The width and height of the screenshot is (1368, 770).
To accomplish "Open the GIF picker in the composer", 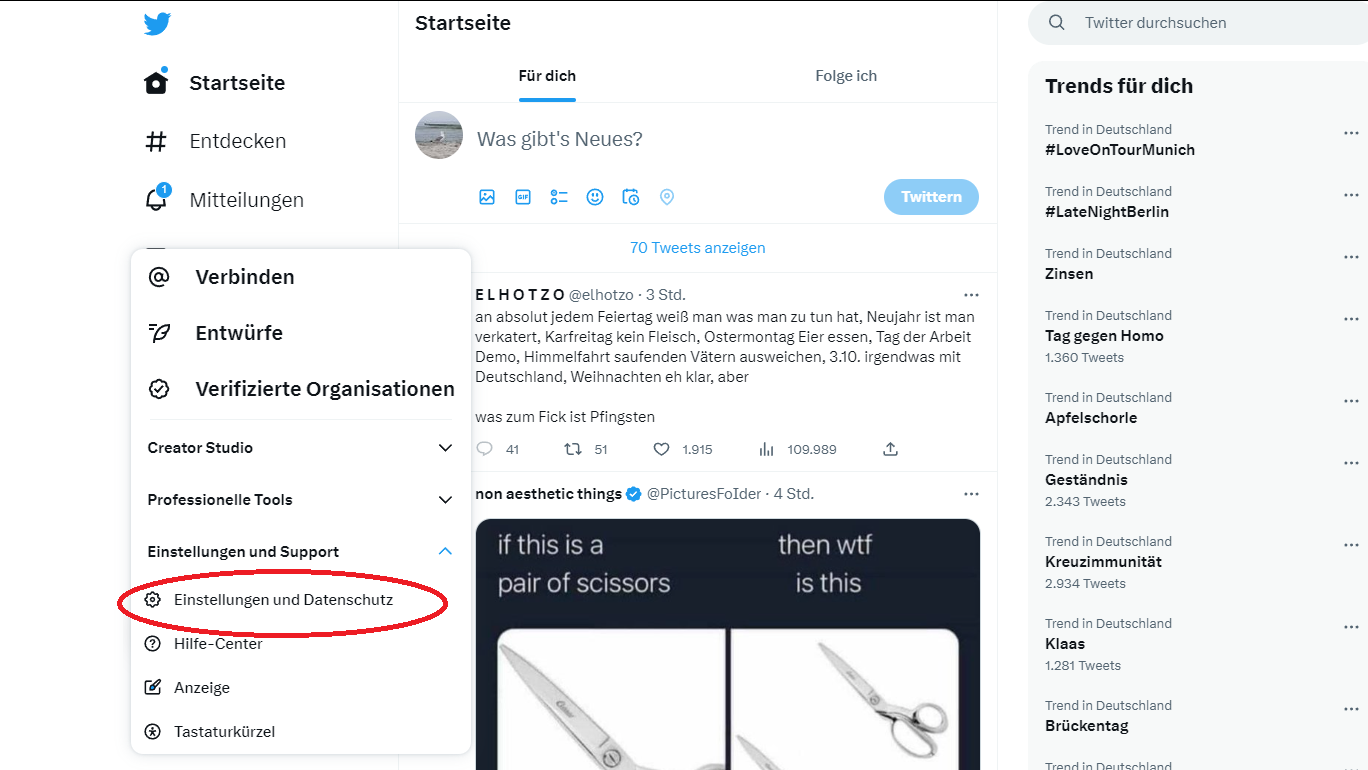I will tap(523, 197).
